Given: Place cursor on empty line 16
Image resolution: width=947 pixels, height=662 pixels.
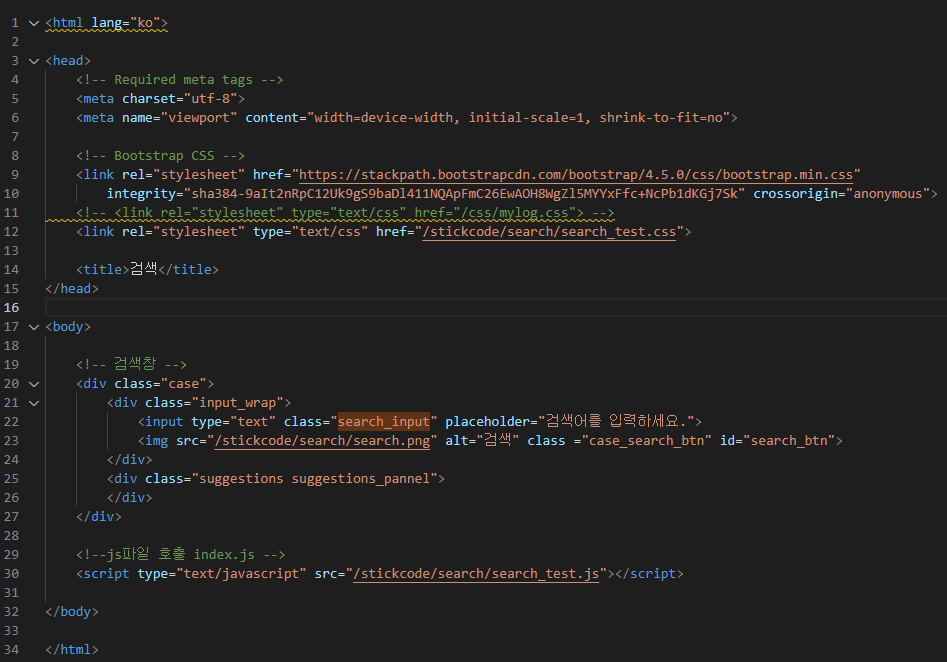Looking at the screenshot, I should (x=495, y=307).
